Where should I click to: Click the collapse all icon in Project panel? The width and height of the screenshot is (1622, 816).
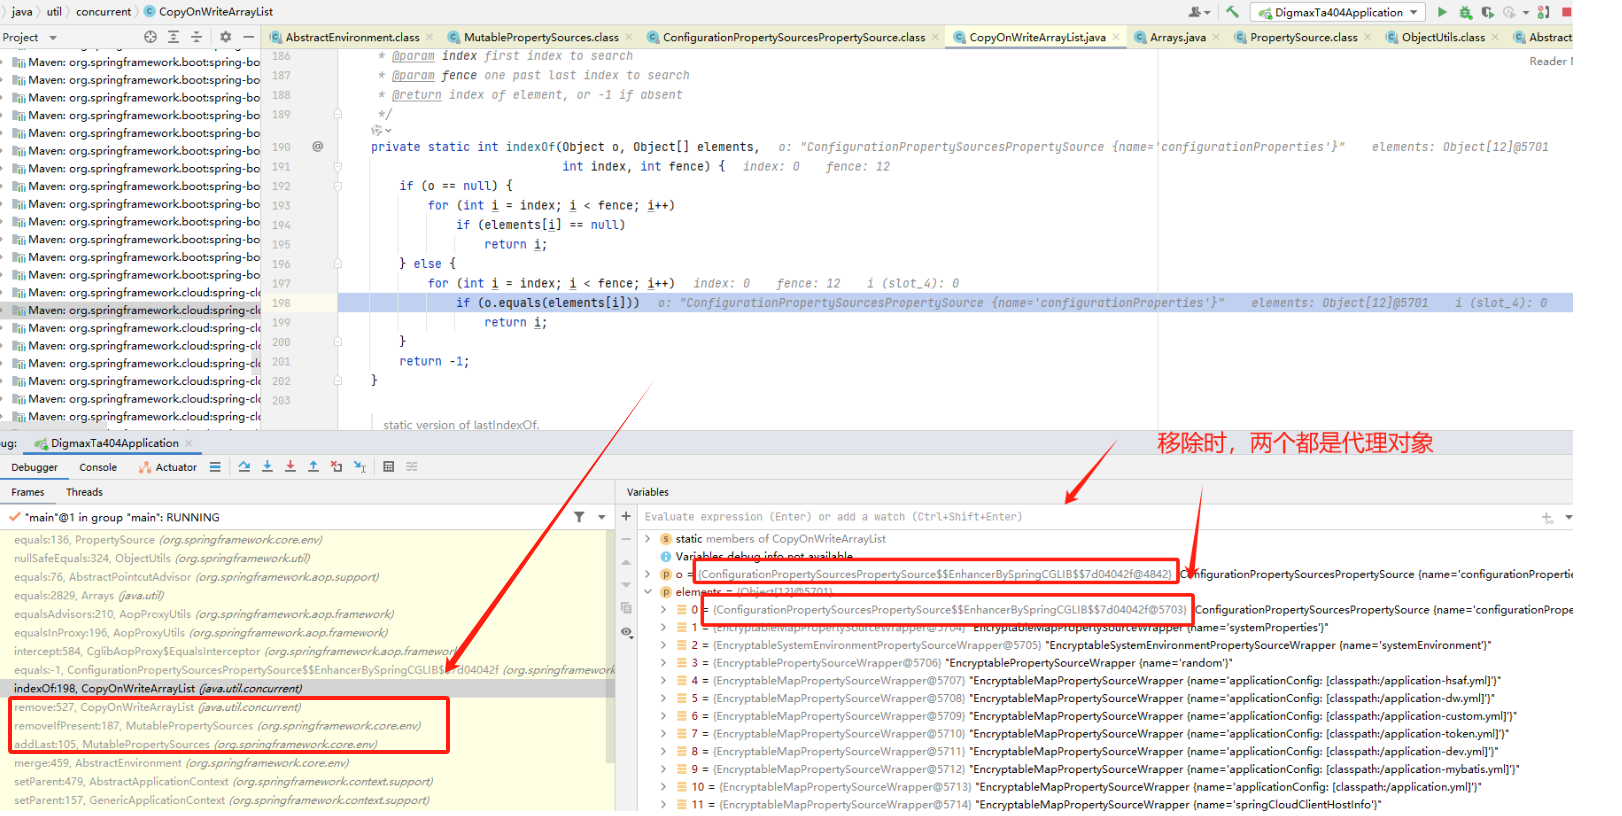pyautogui.click(x=196, y=37)
